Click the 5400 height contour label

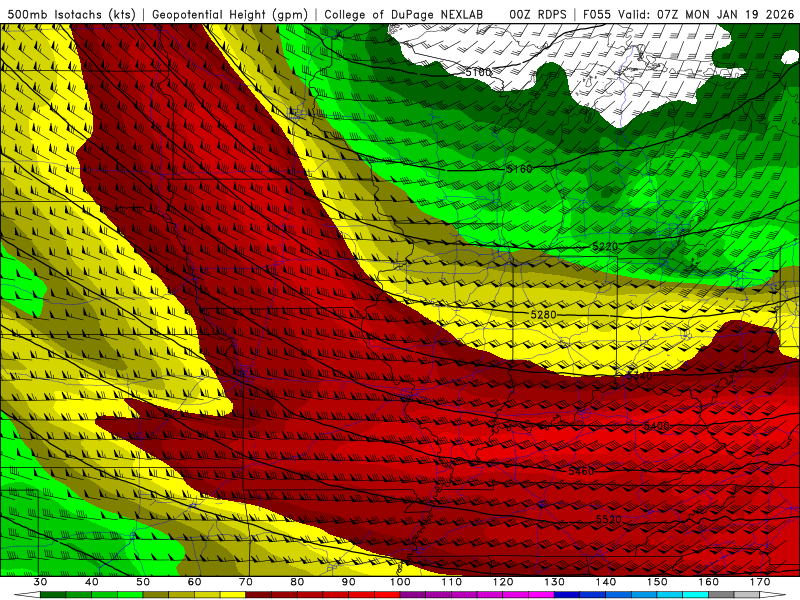pyautogui.click(x=657, y=426)
